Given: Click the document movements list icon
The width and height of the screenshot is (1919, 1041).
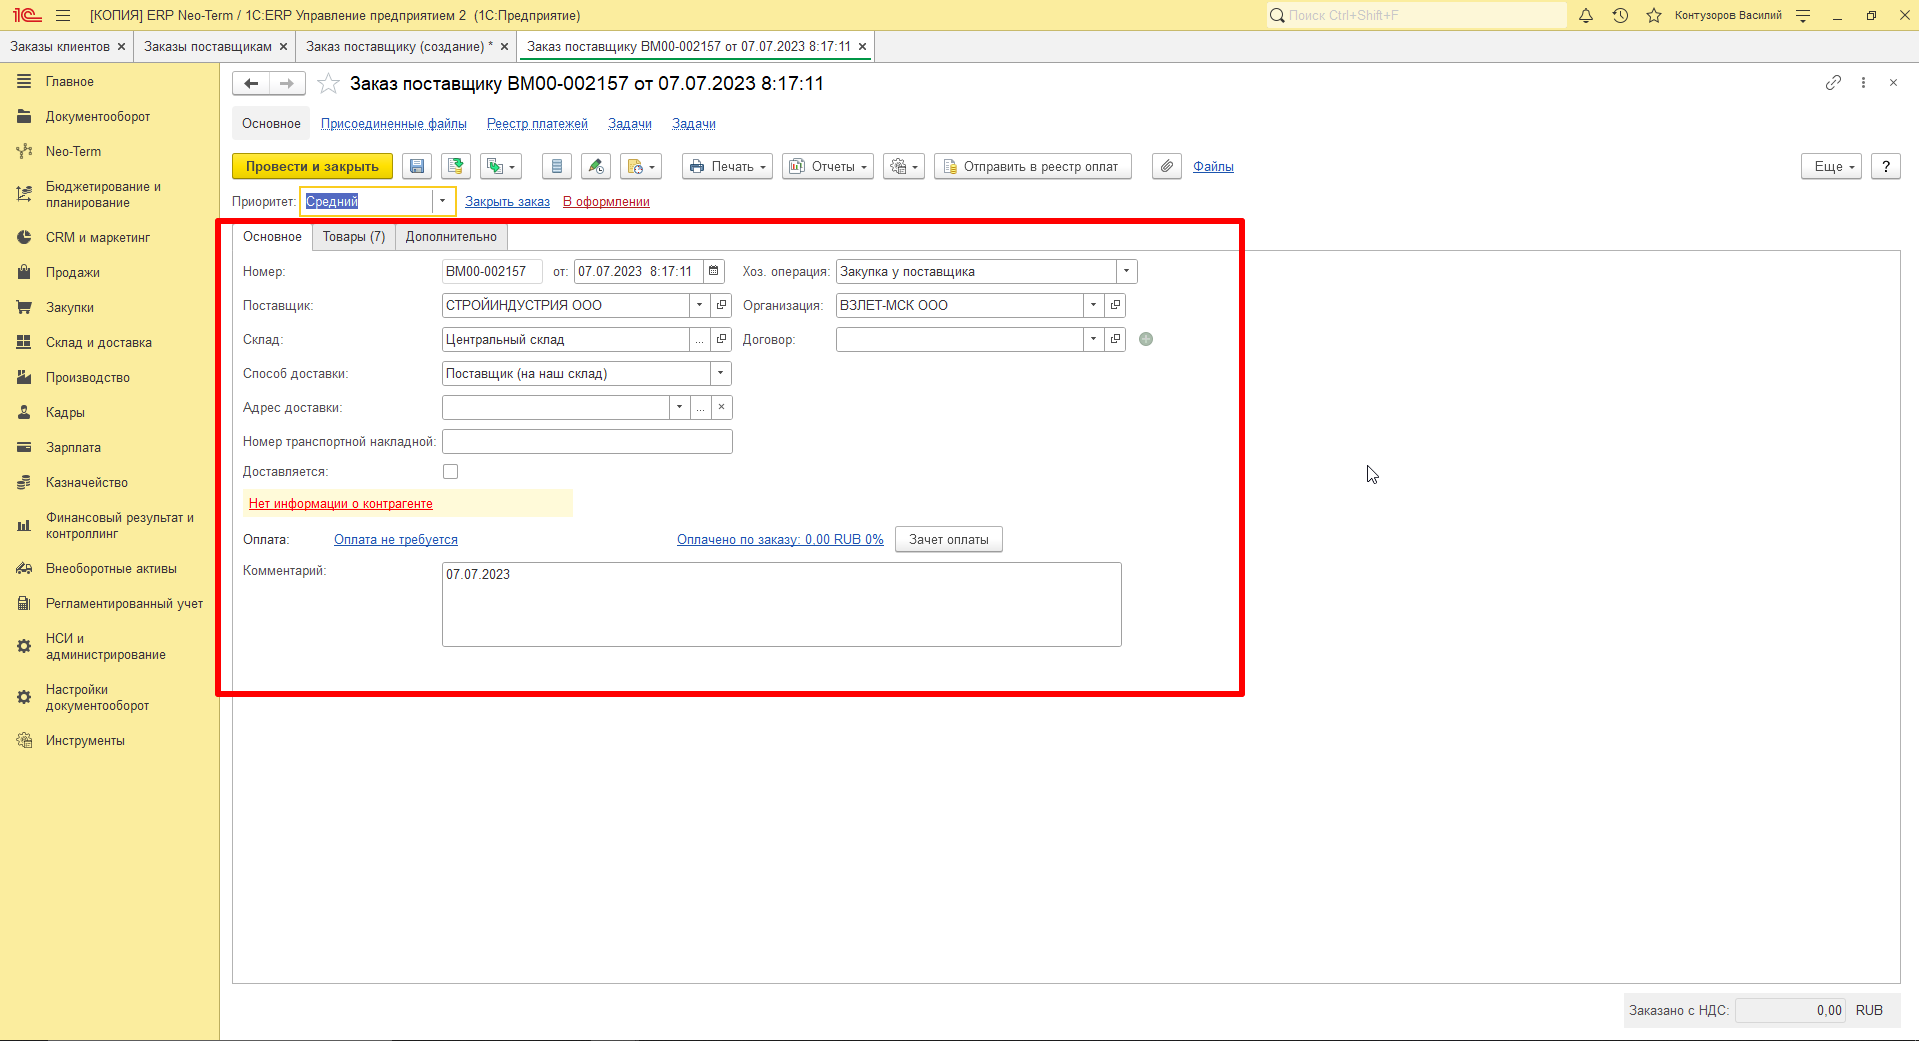Looking at the screenshot, I should (x=557, y=167).
